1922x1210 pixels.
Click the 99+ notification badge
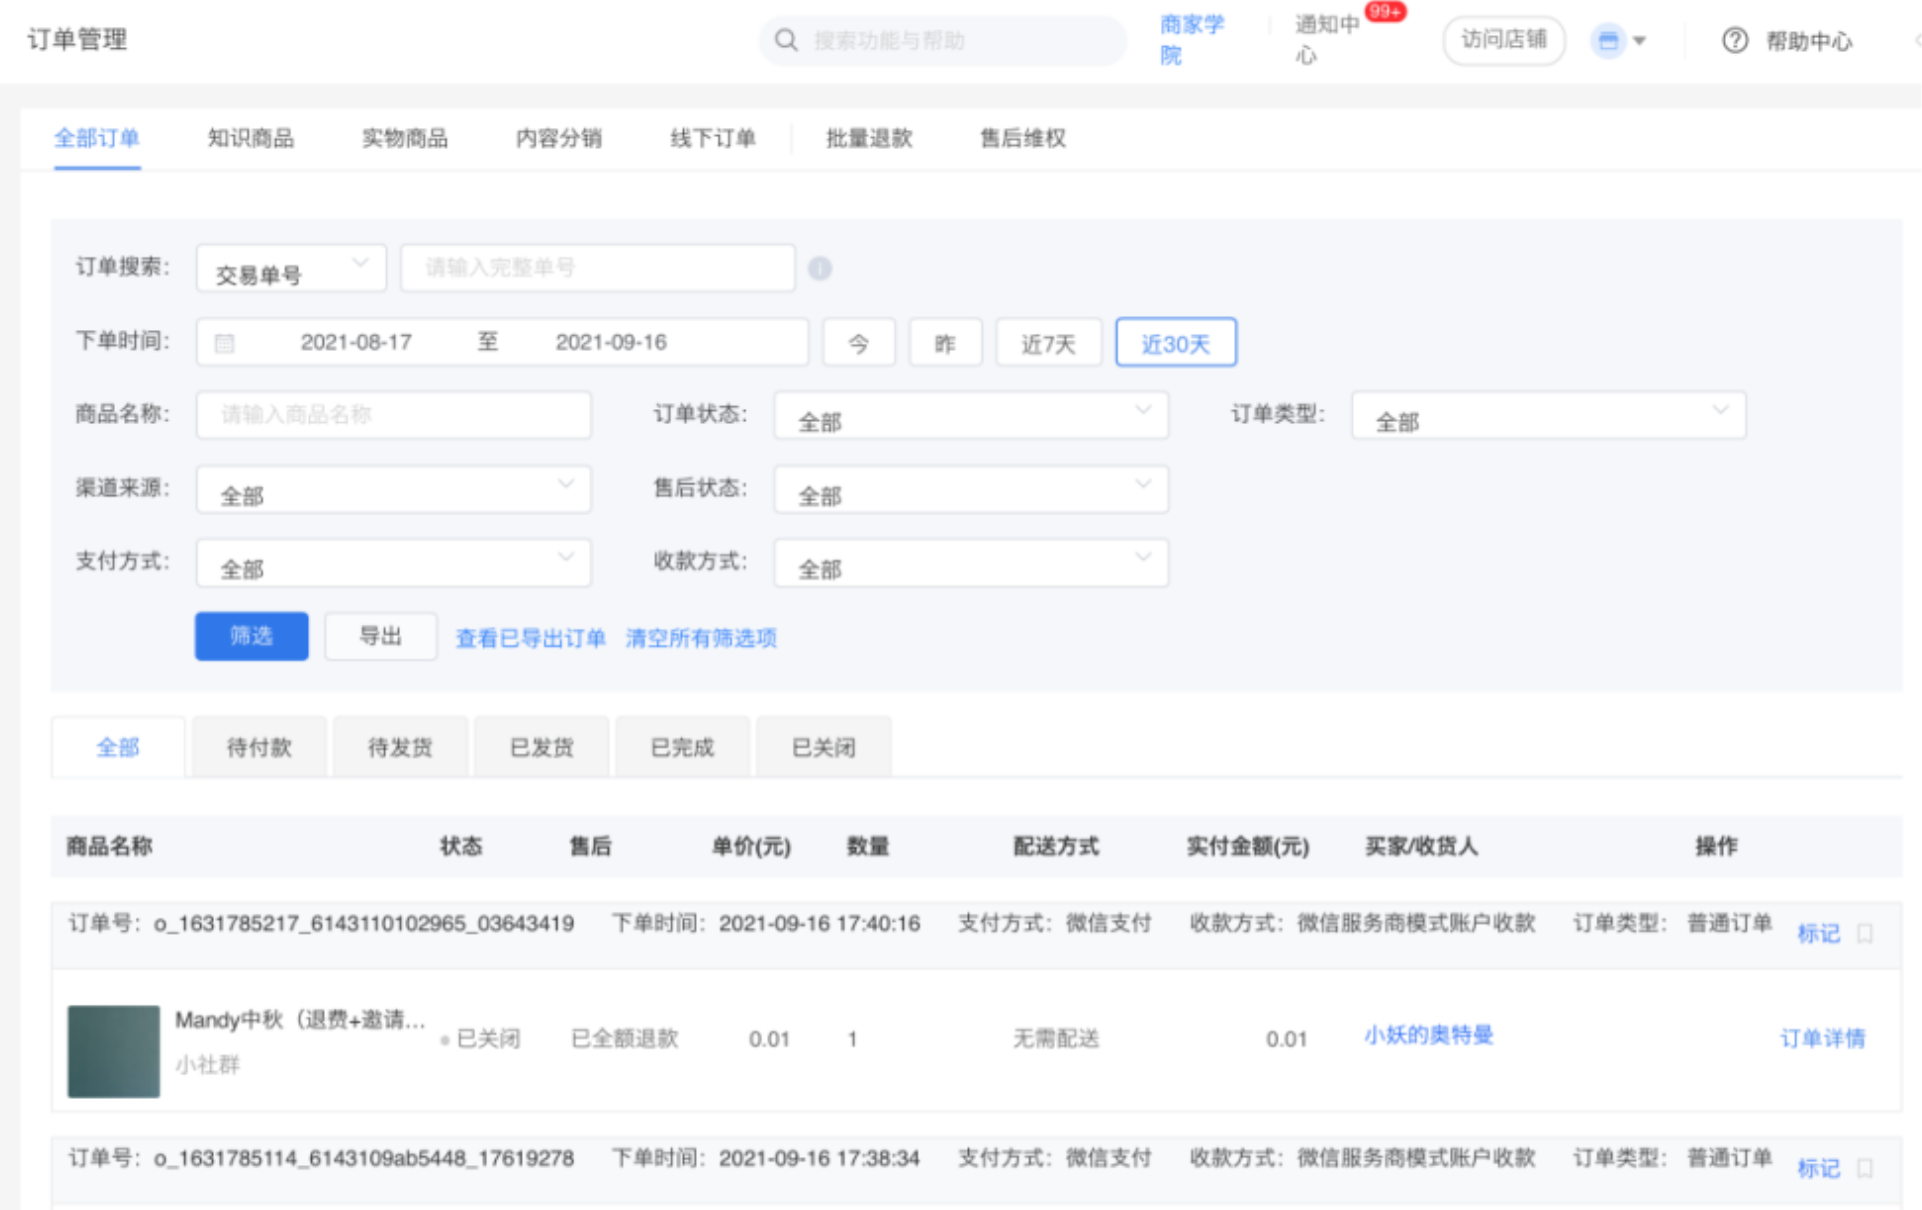(x=1385, y=12)
